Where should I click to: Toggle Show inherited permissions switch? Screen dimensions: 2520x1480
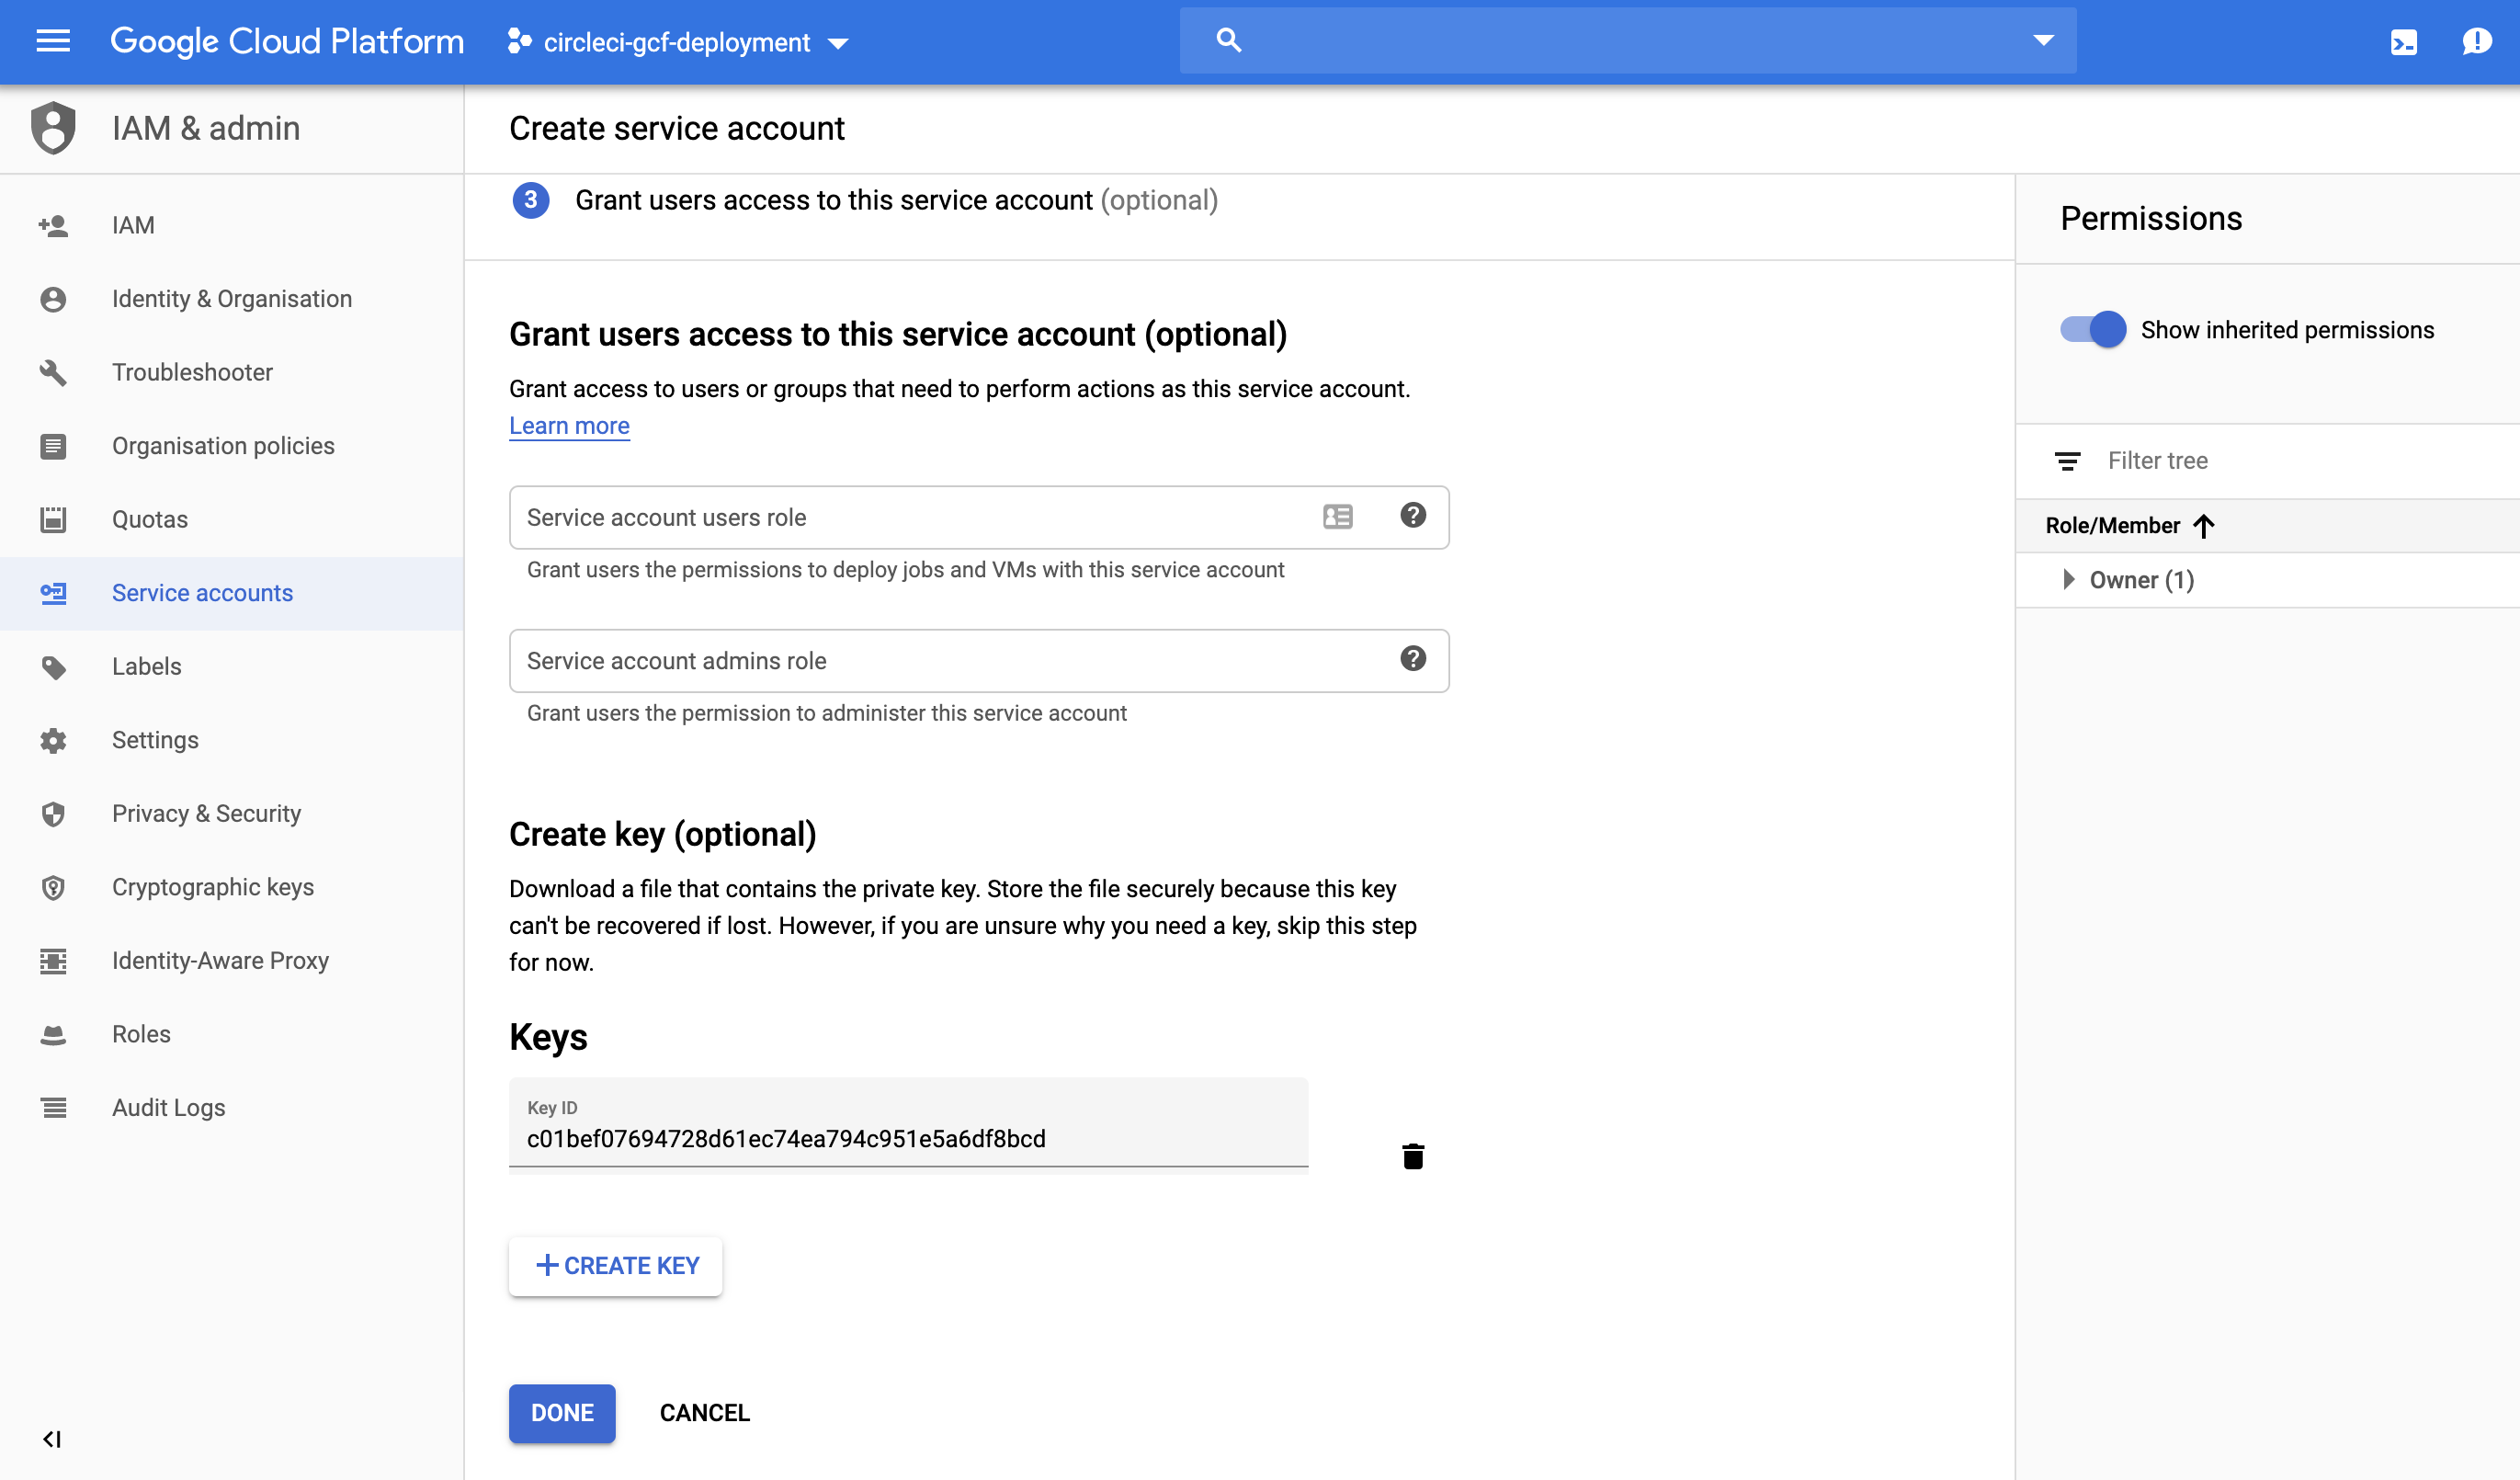(x=2092, y=329)
